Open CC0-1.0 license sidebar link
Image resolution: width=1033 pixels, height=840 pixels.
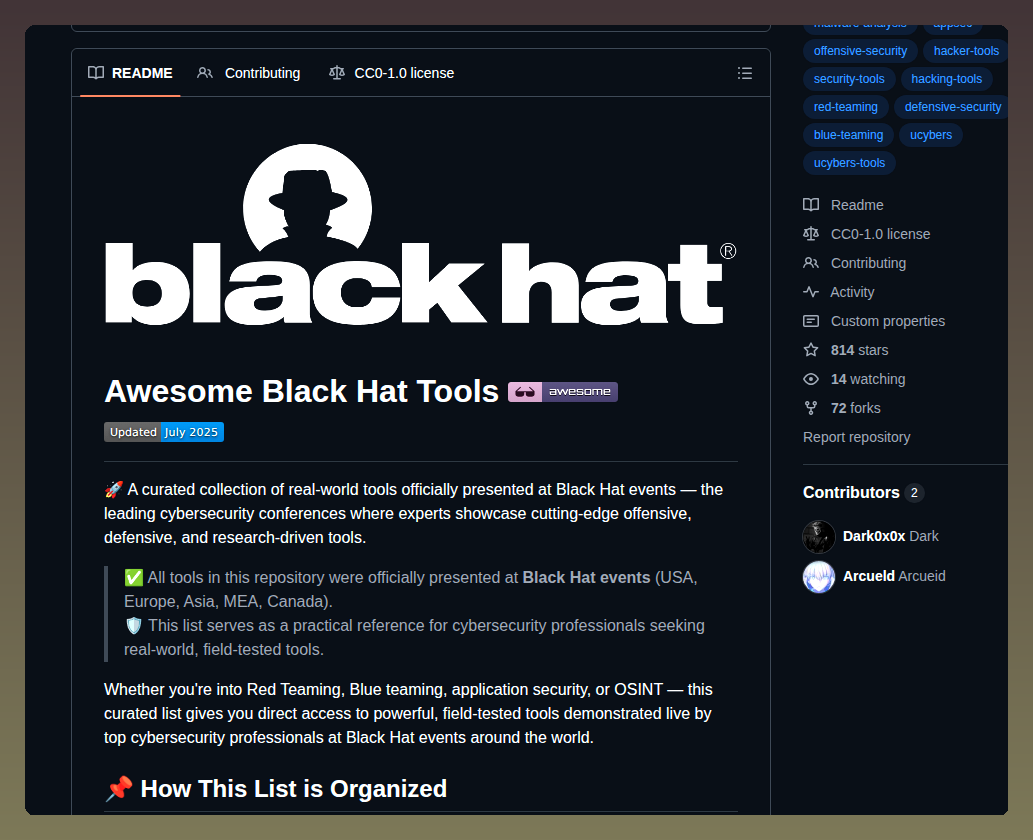[880, 234]
